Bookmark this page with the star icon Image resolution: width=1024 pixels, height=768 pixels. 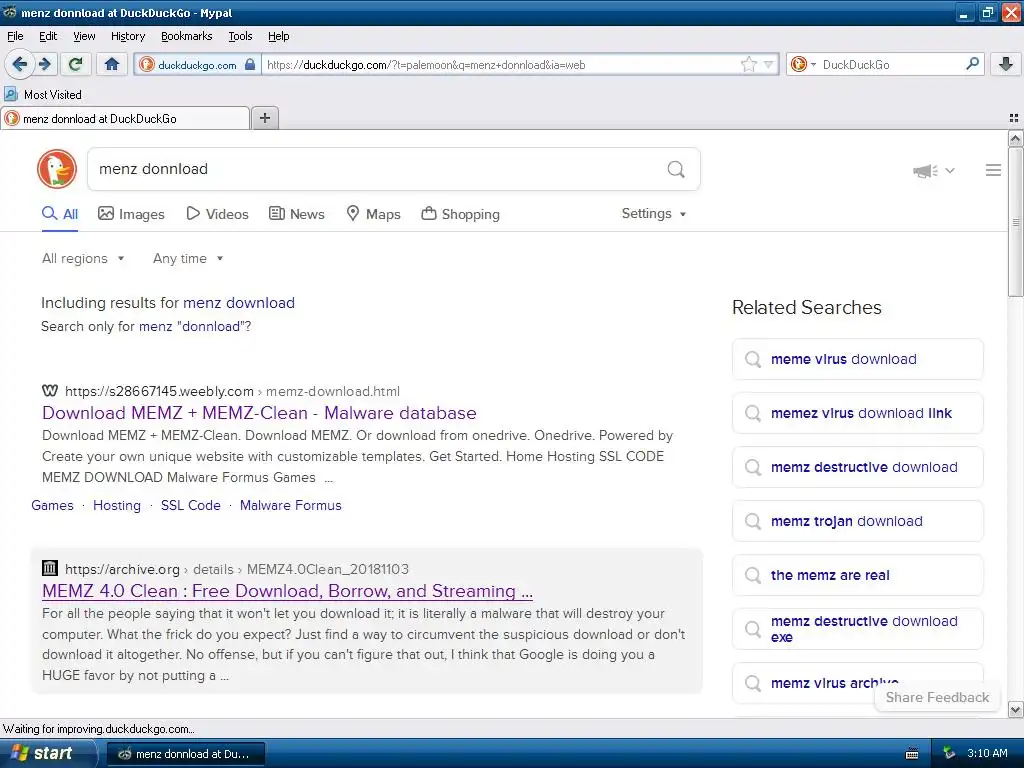[x=749, y=64]
